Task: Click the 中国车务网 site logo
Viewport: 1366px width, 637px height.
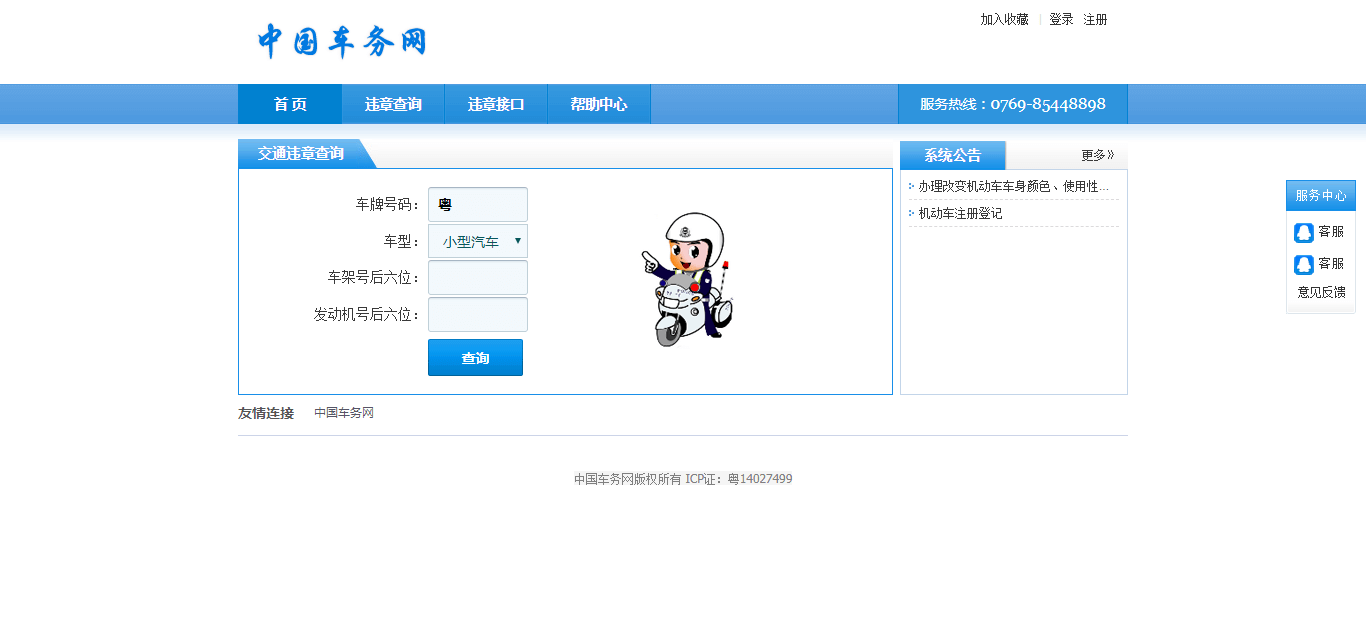Action: [342, 41]
